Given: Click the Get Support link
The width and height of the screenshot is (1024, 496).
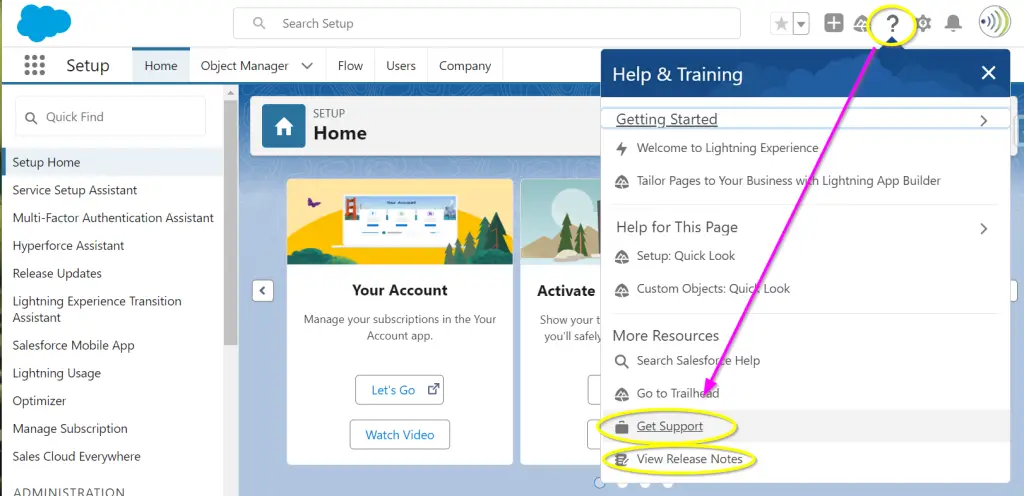Looking at the screenshot, I should coord(669,426).
